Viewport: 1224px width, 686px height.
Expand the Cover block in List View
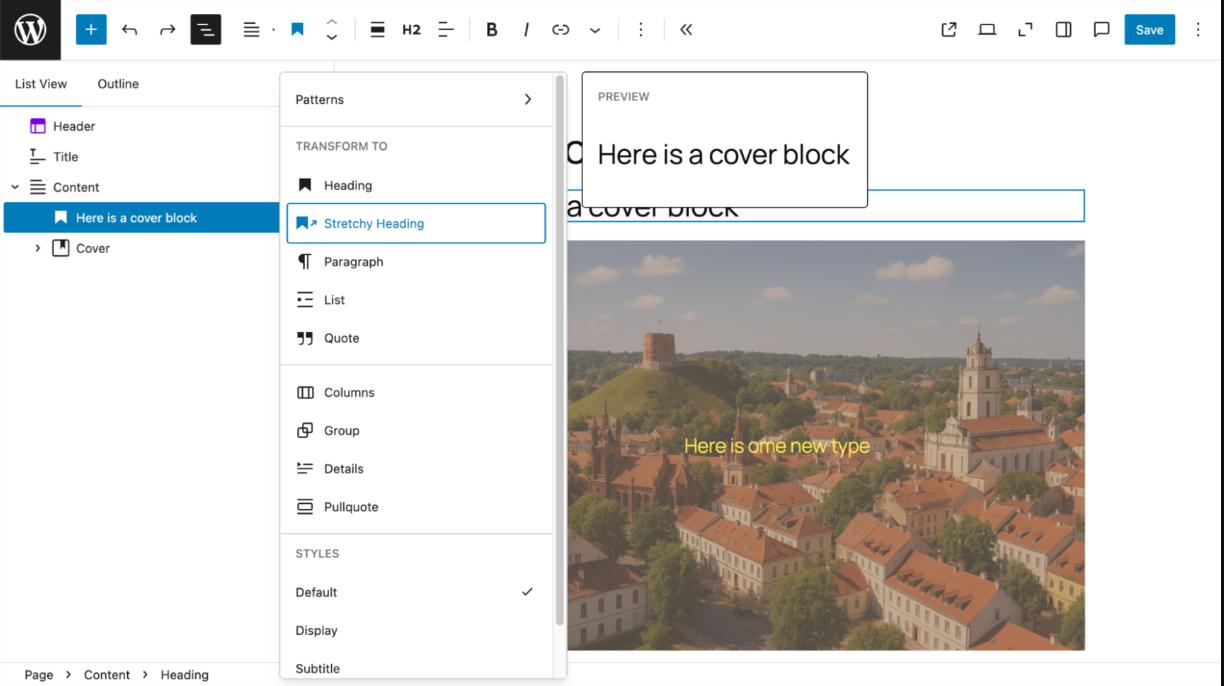(x=38, y=248)
